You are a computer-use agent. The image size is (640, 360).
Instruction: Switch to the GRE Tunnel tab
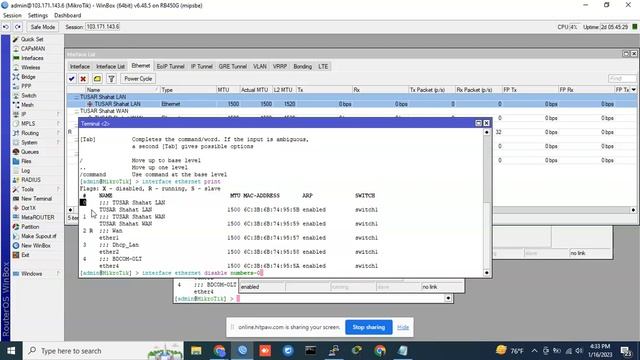[x=233, y=67]
